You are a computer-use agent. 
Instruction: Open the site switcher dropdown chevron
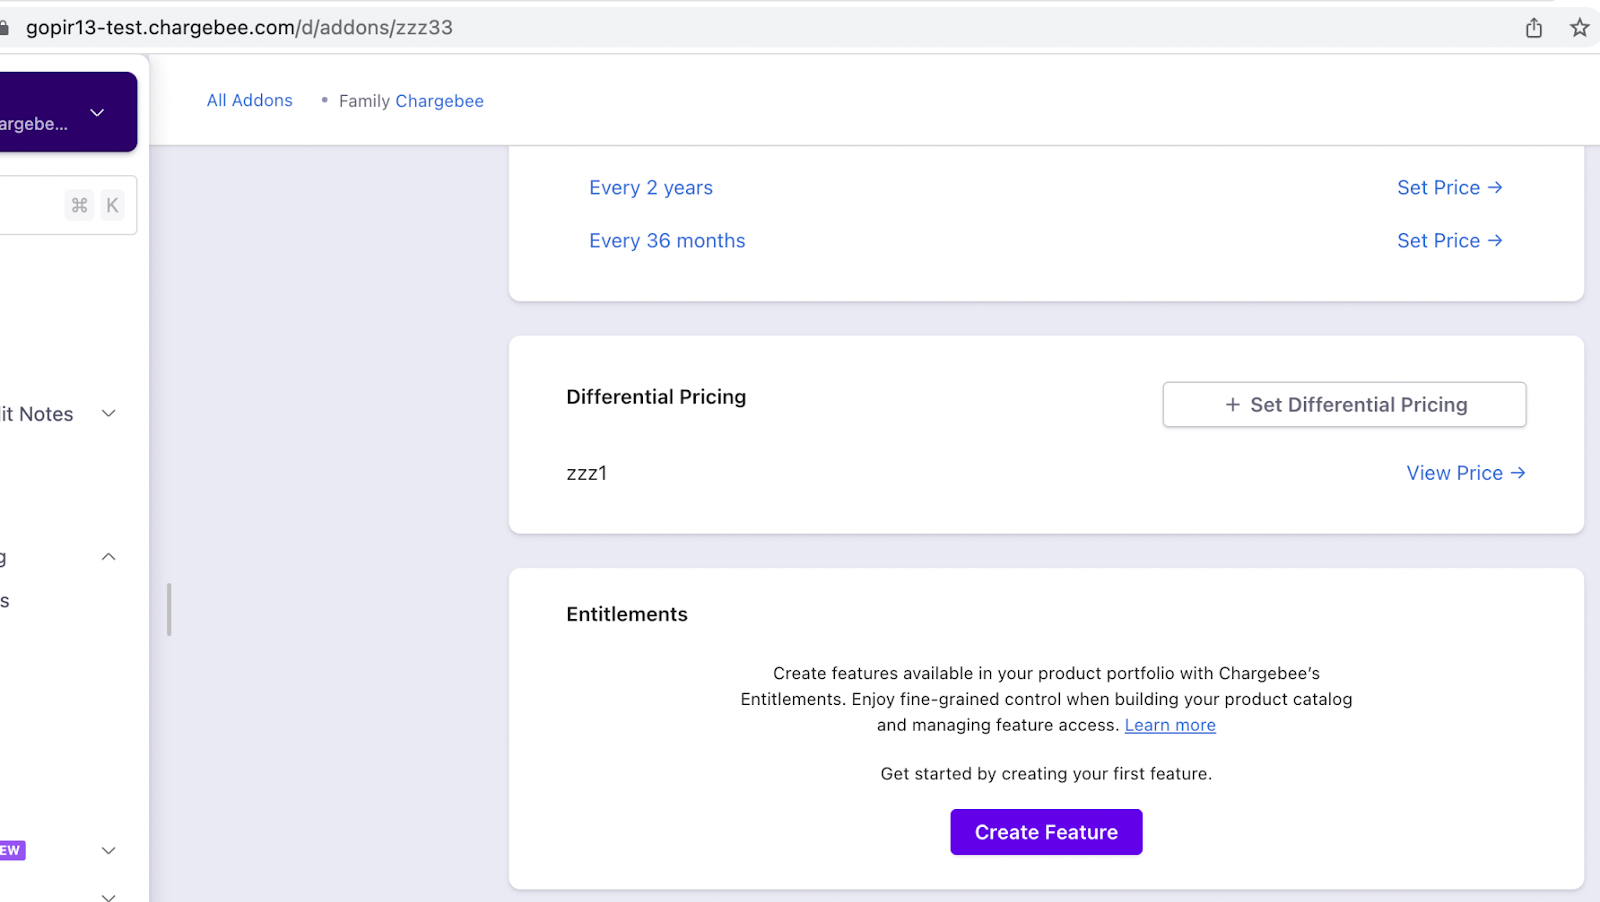[97, 112]
